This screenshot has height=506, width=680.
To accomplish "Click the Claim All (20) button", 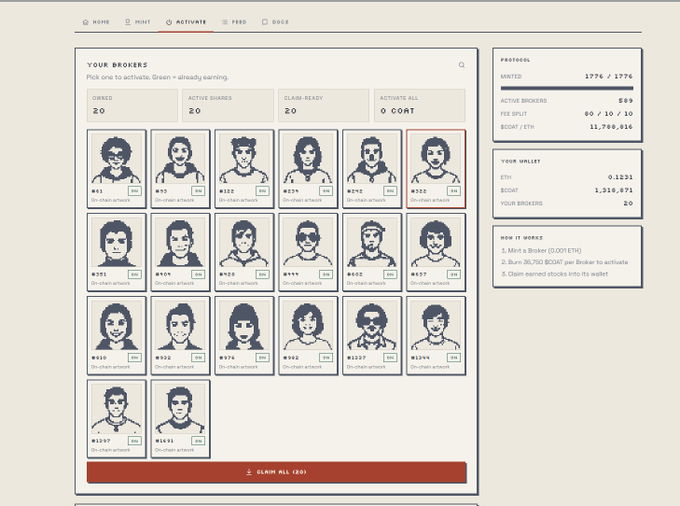I will tap(277, 472).
